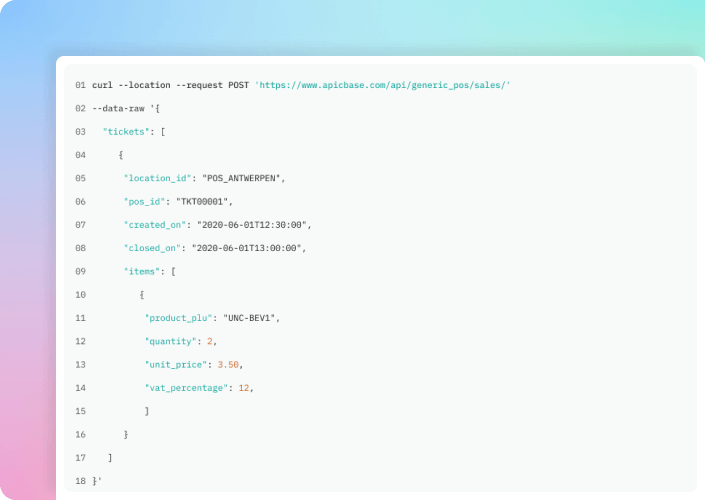
Task: Click line number 10
Action: point(80,295)
